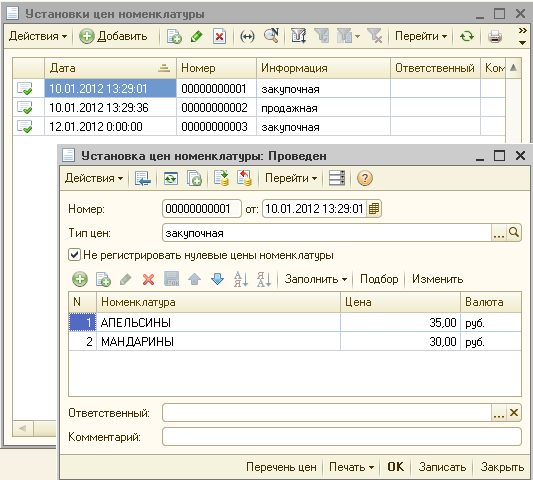
Task: Click the Подбор button
Action: (x=379, y=279)
